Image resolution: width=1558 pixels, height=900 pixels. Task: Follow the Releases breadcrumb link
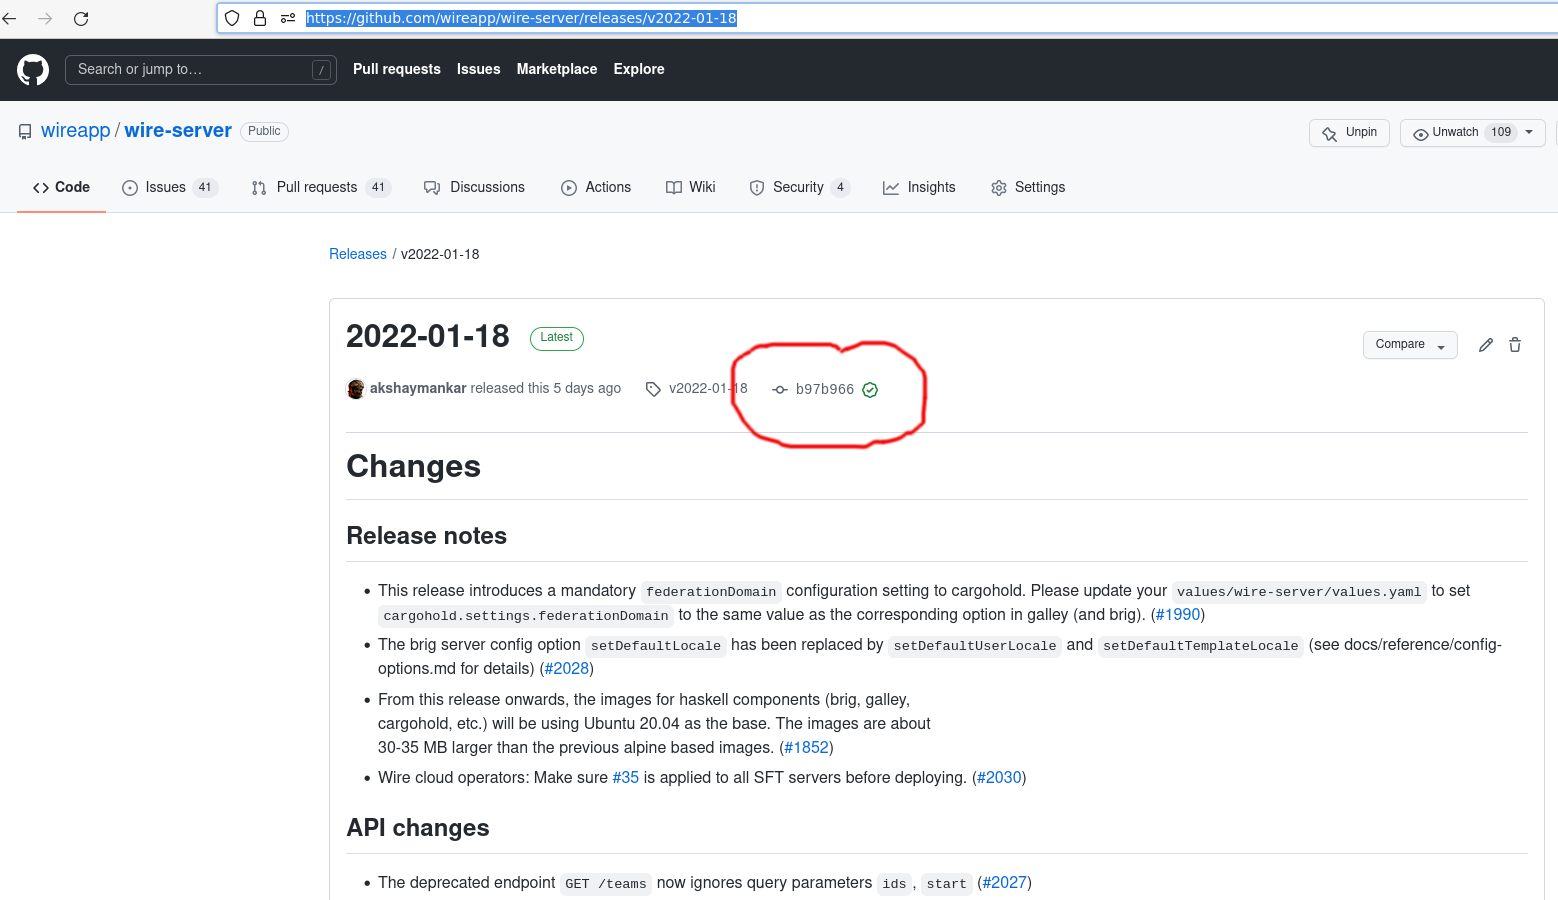tap(358, 254)
